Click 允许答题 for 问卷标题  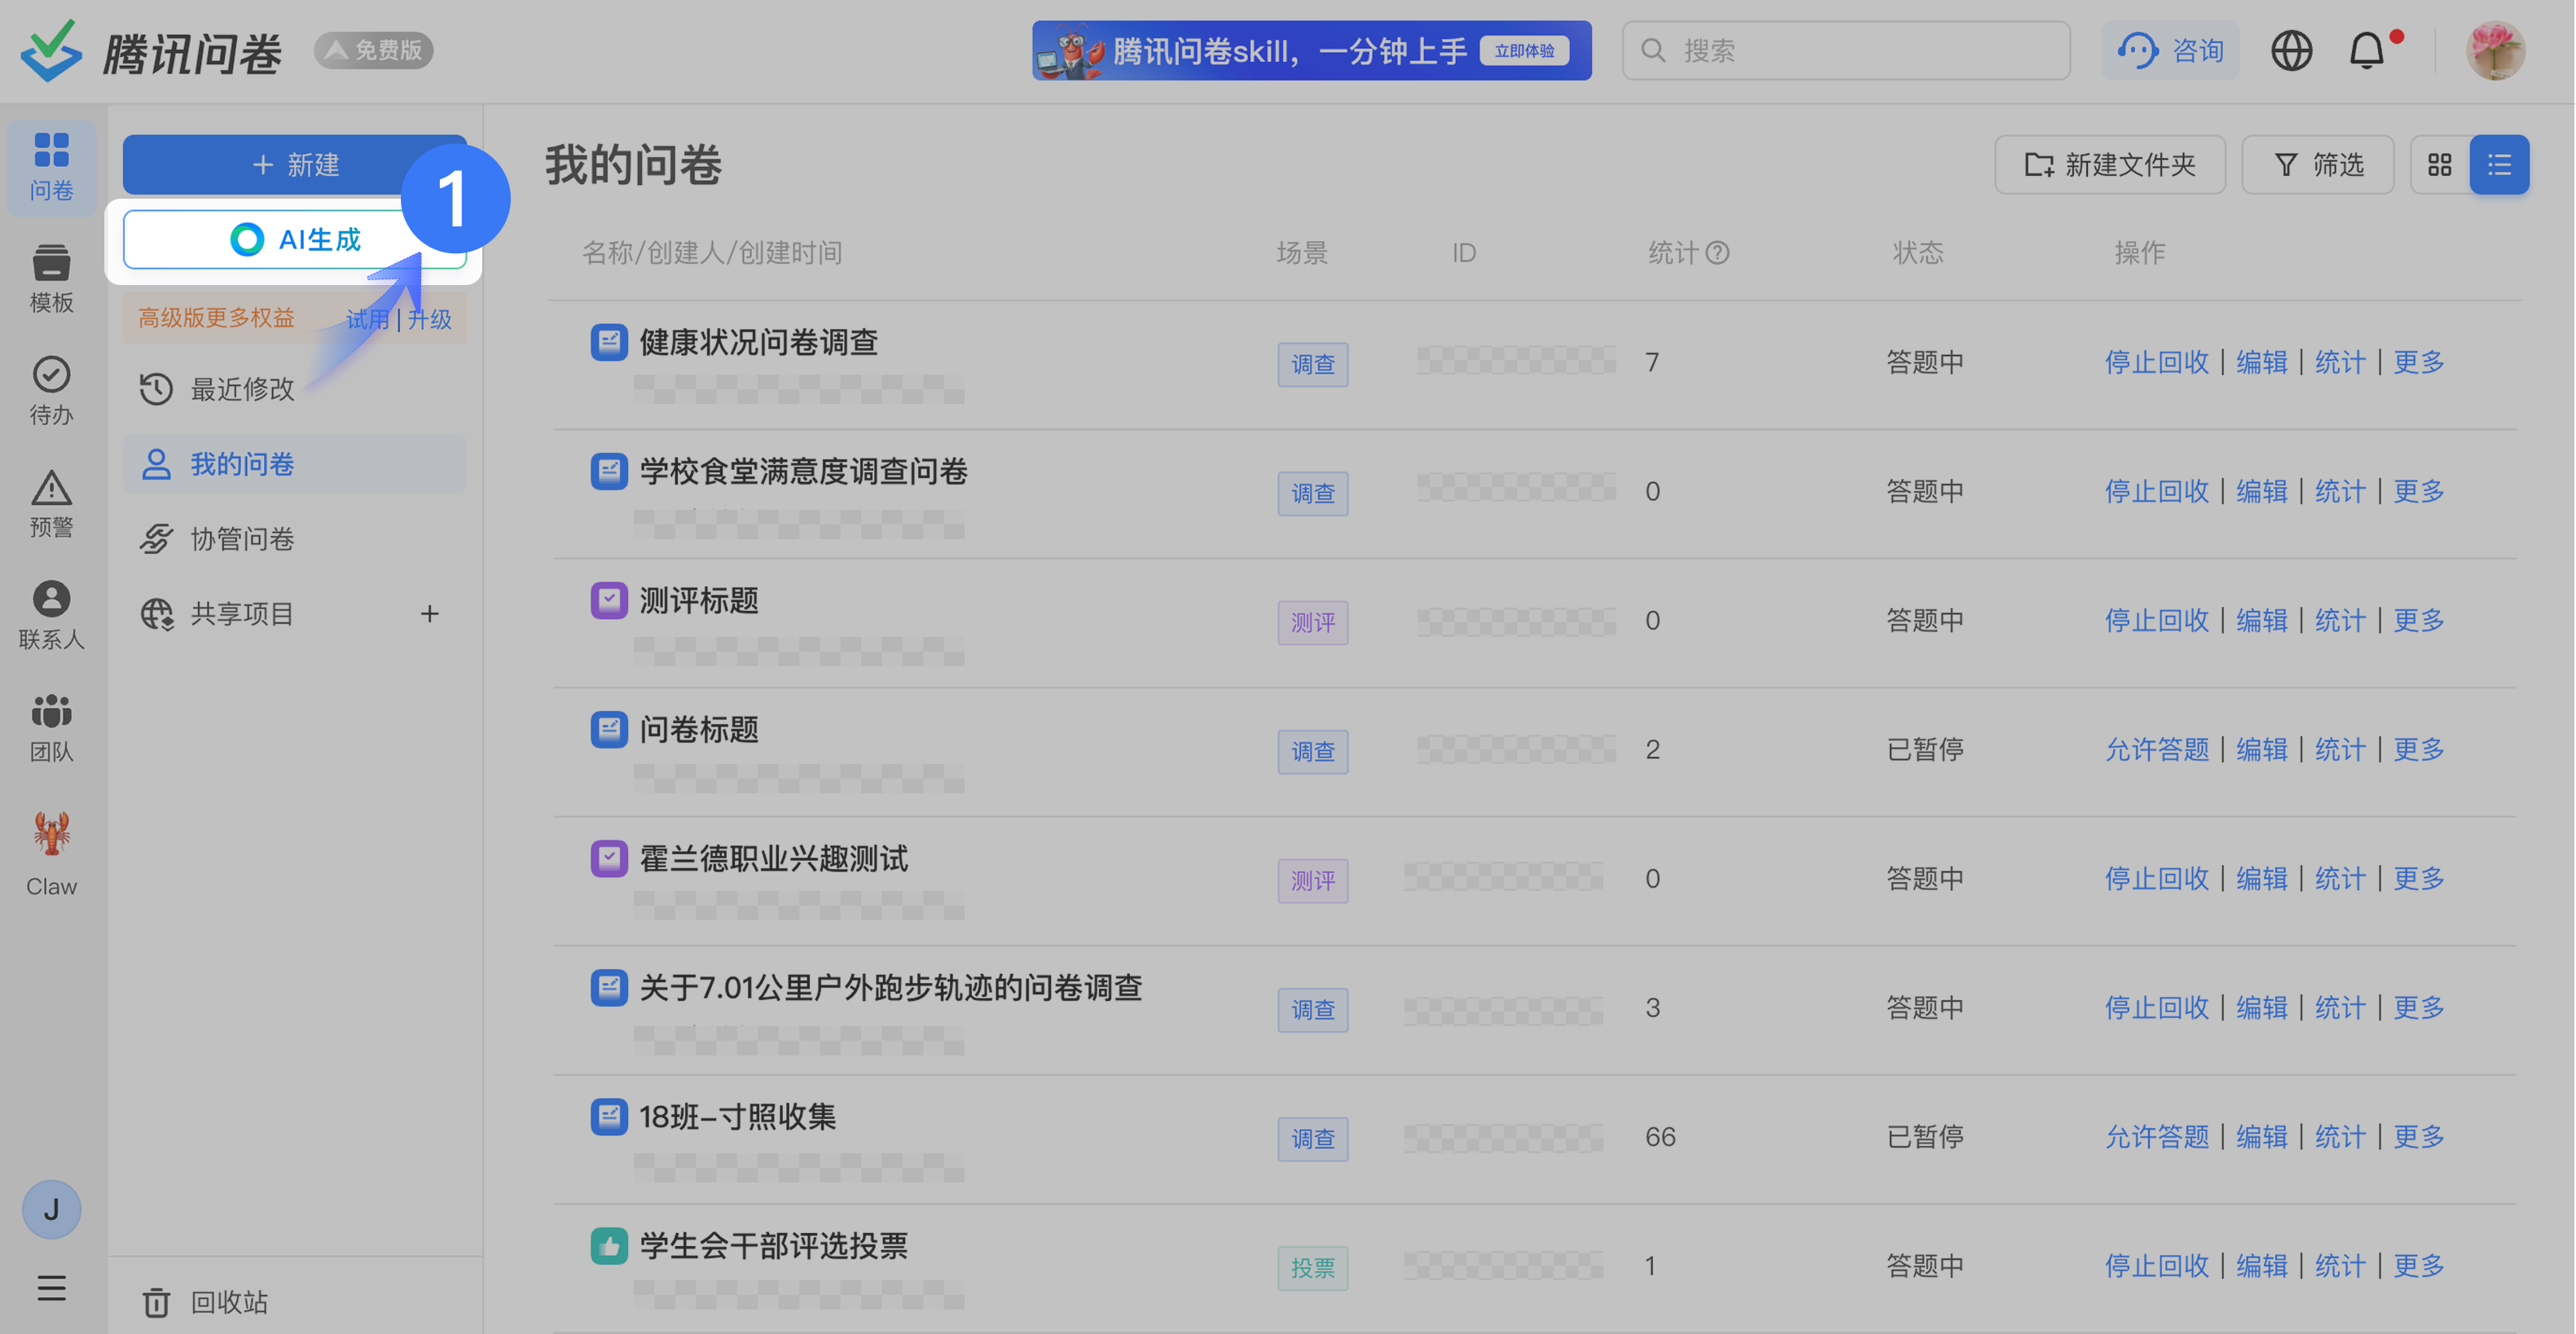2156,749
